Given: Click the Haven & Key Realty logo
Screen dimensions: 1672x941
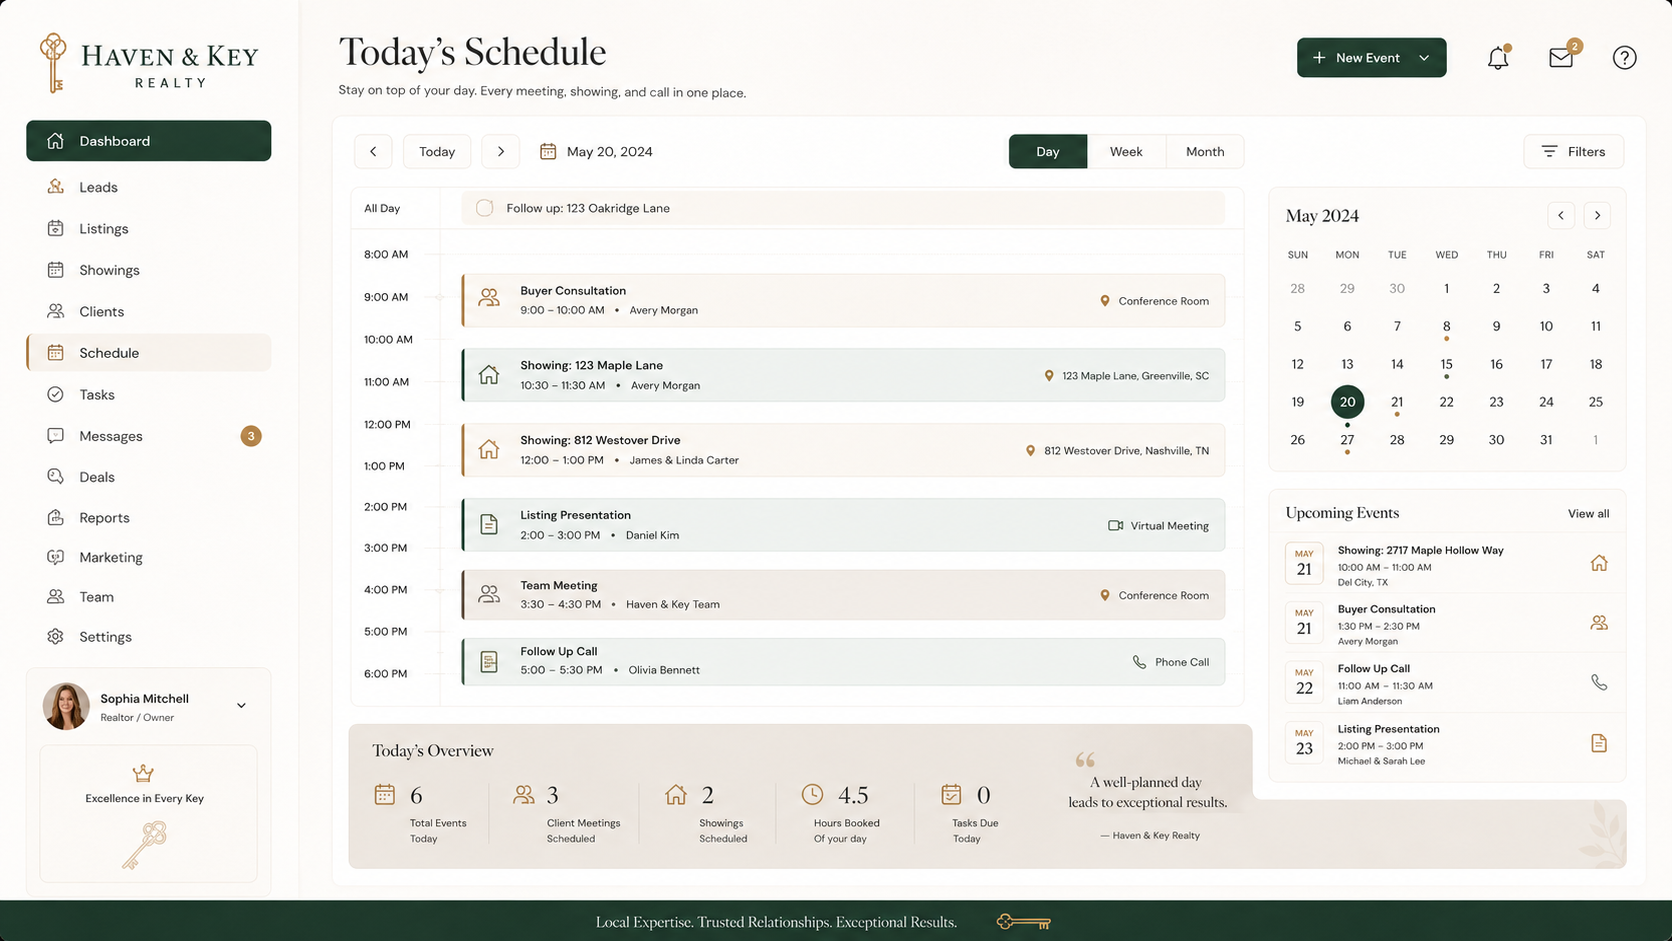Looking at the screenshot, I should [148, 63].
